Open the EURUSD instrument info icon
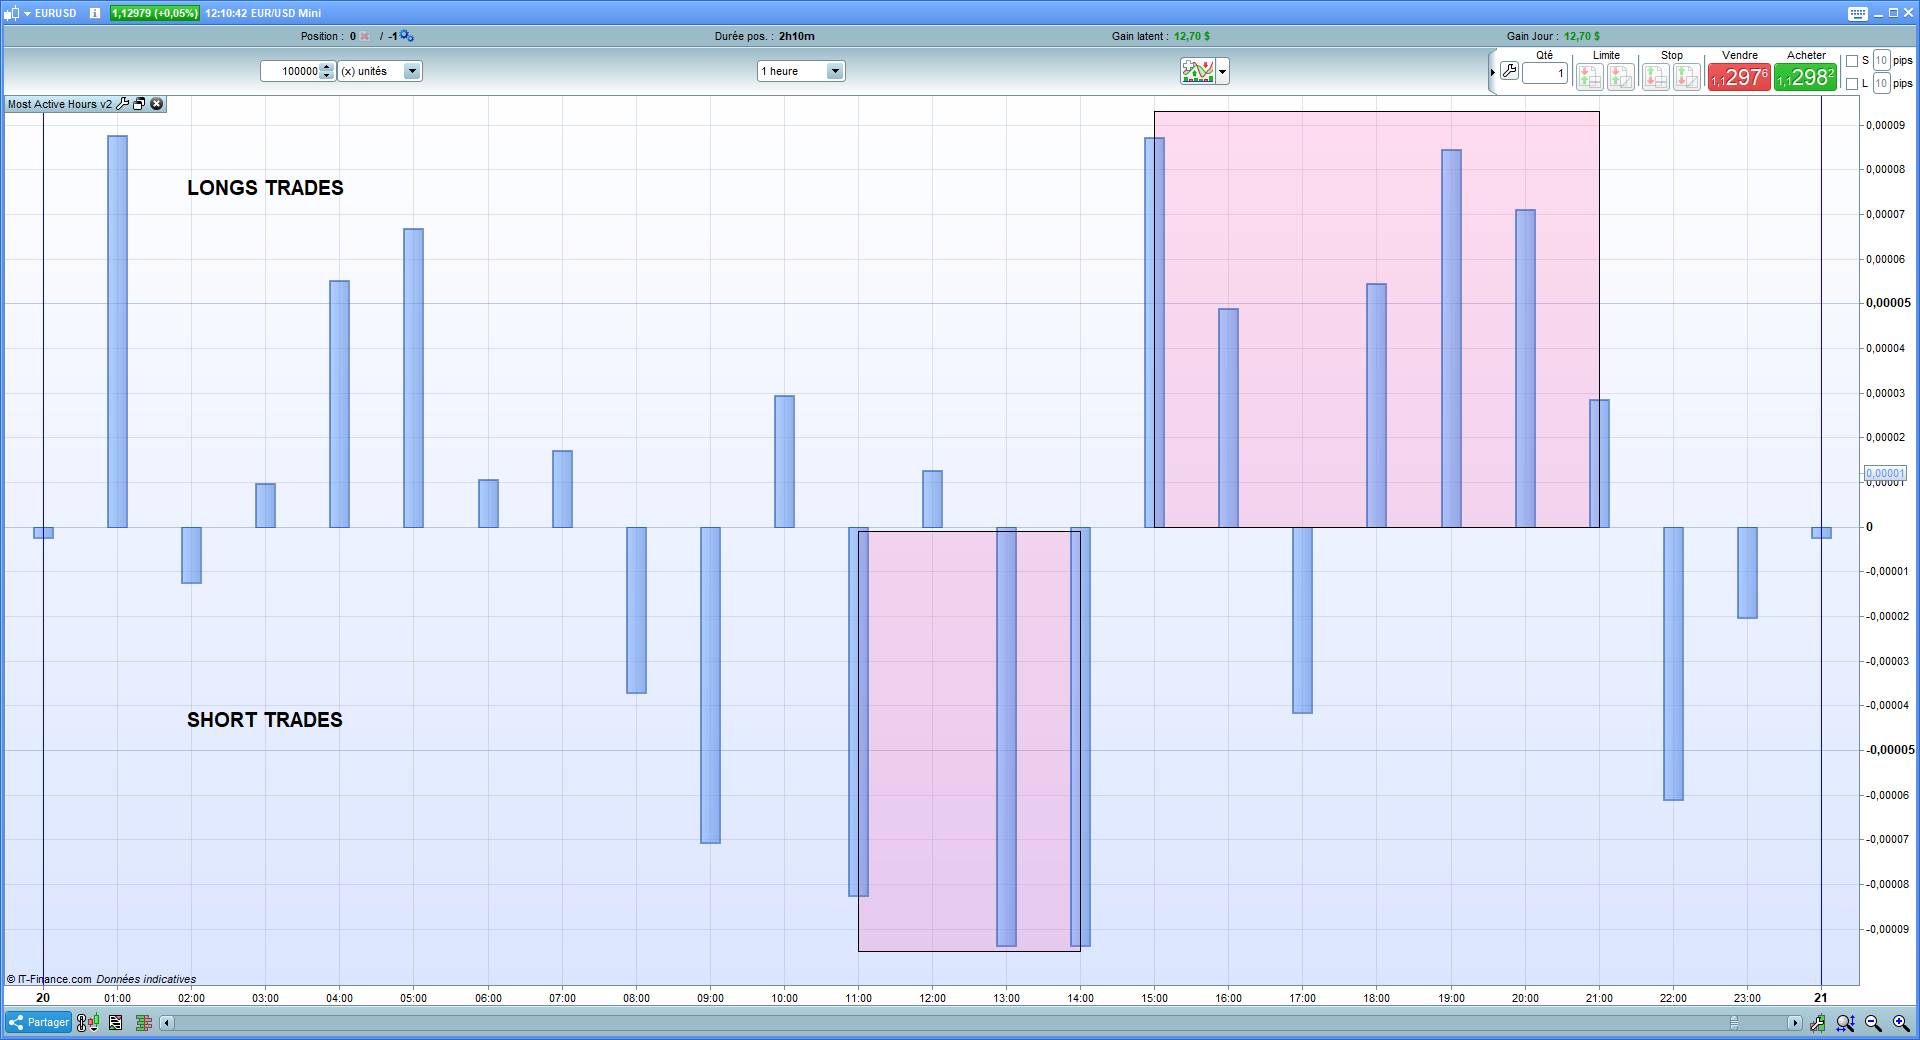This screenshot has width=1920, height=1040. click(95, 13)
